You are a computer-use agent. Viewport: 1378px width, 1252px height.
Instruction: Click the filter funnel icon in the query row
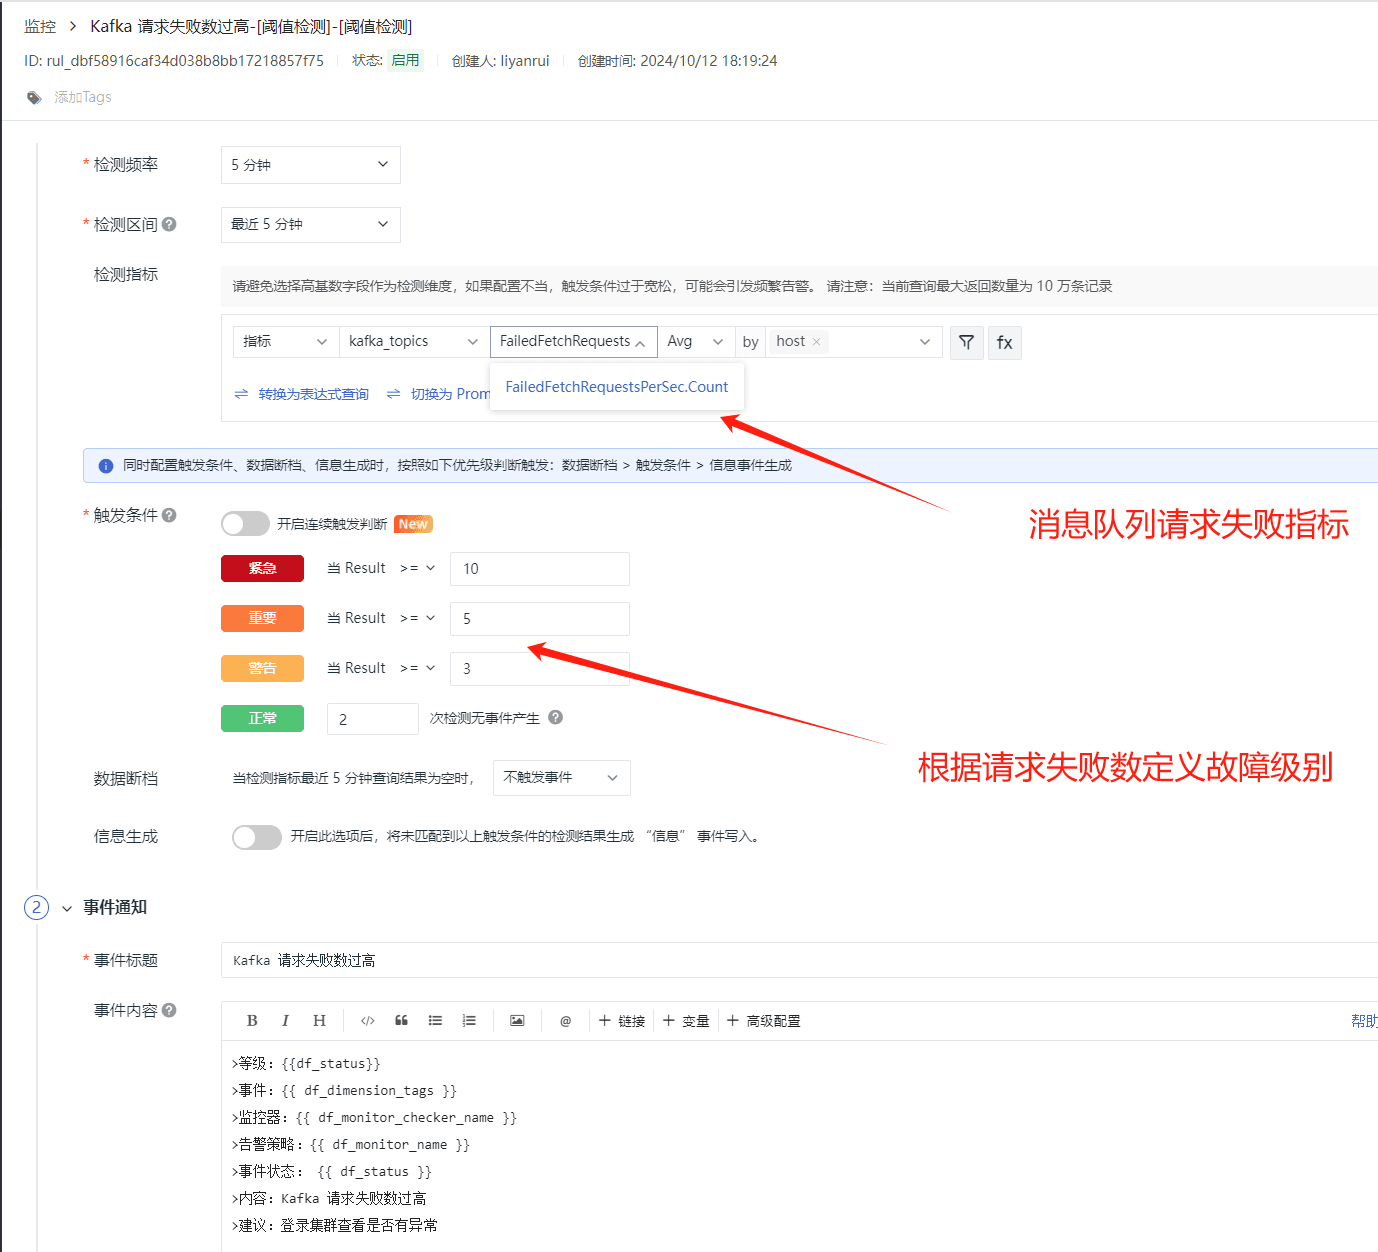[966, 342]
